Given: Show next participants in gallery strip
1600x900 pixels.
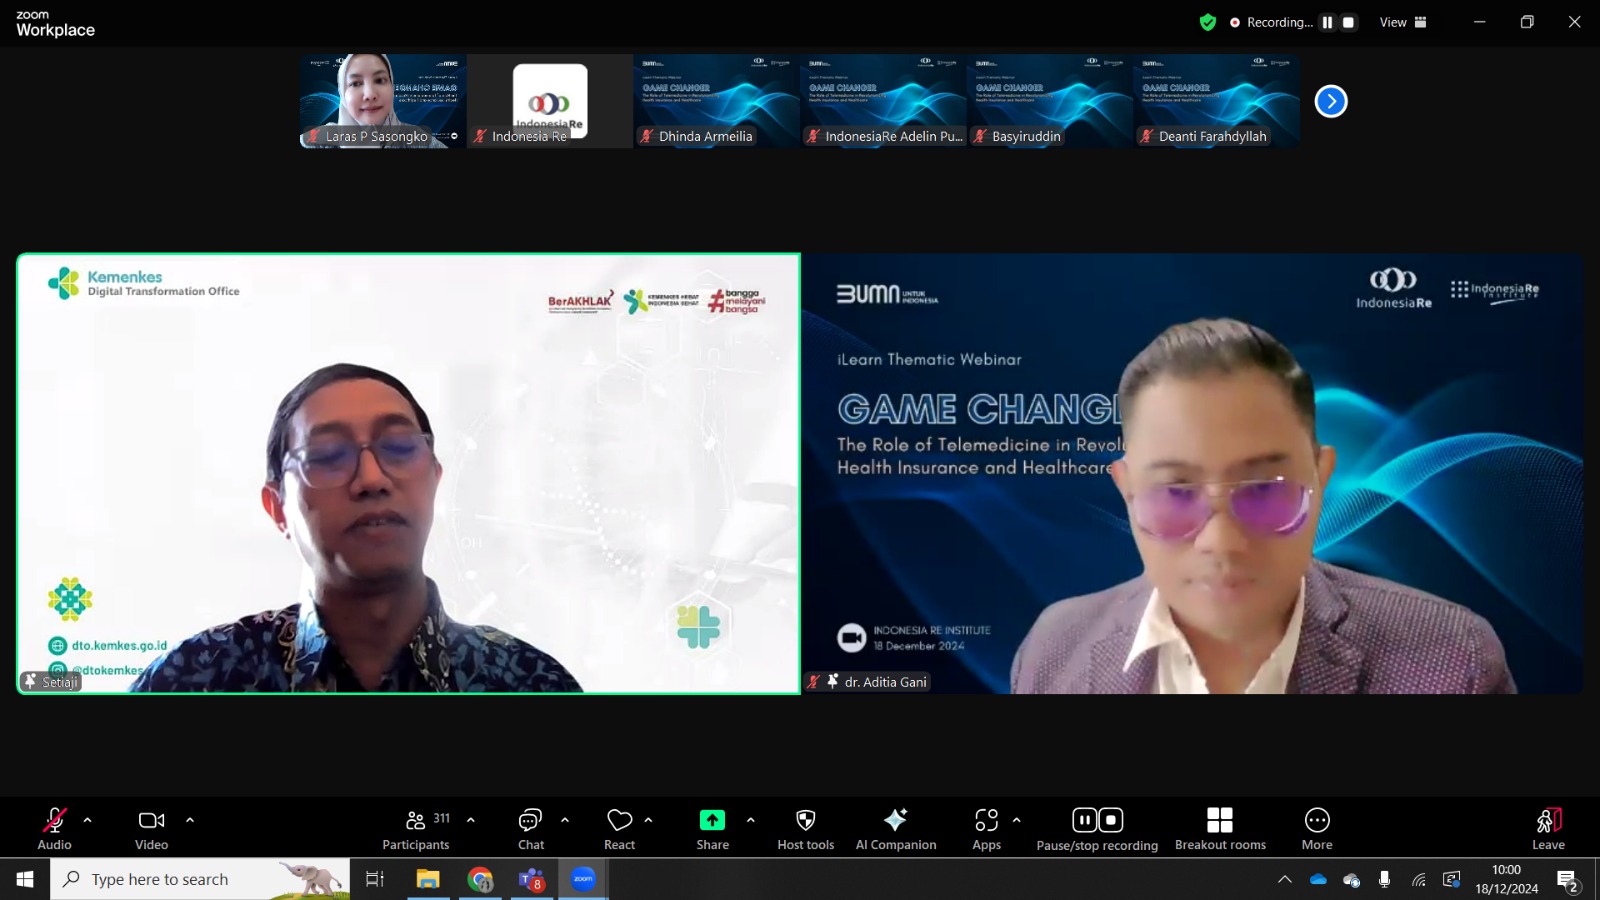Looking at the screenshot, I should 1331,101.
